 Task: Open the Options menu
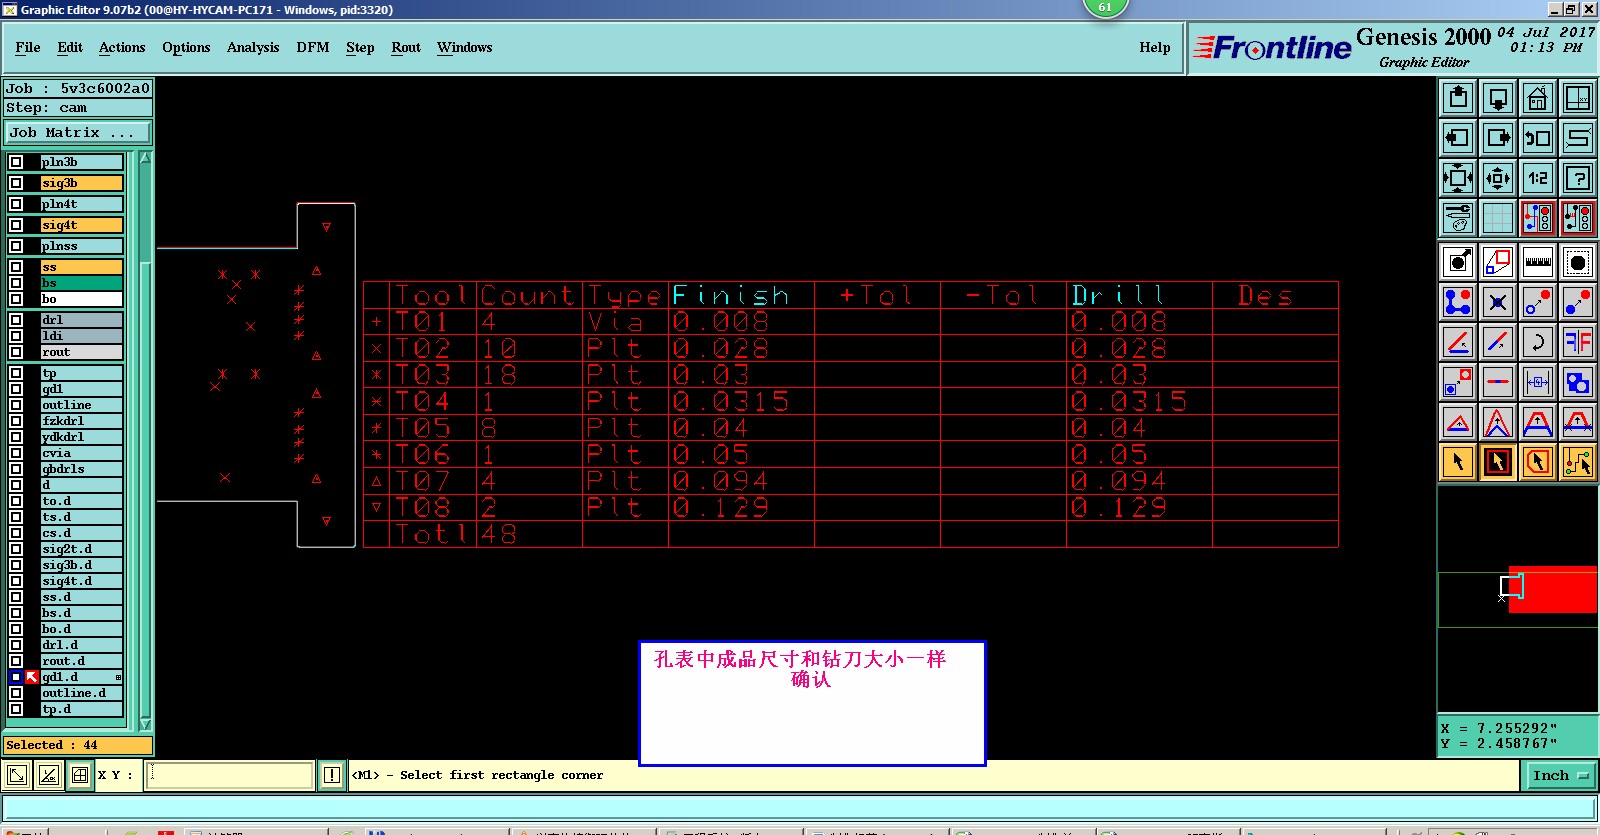pos(186,47)
